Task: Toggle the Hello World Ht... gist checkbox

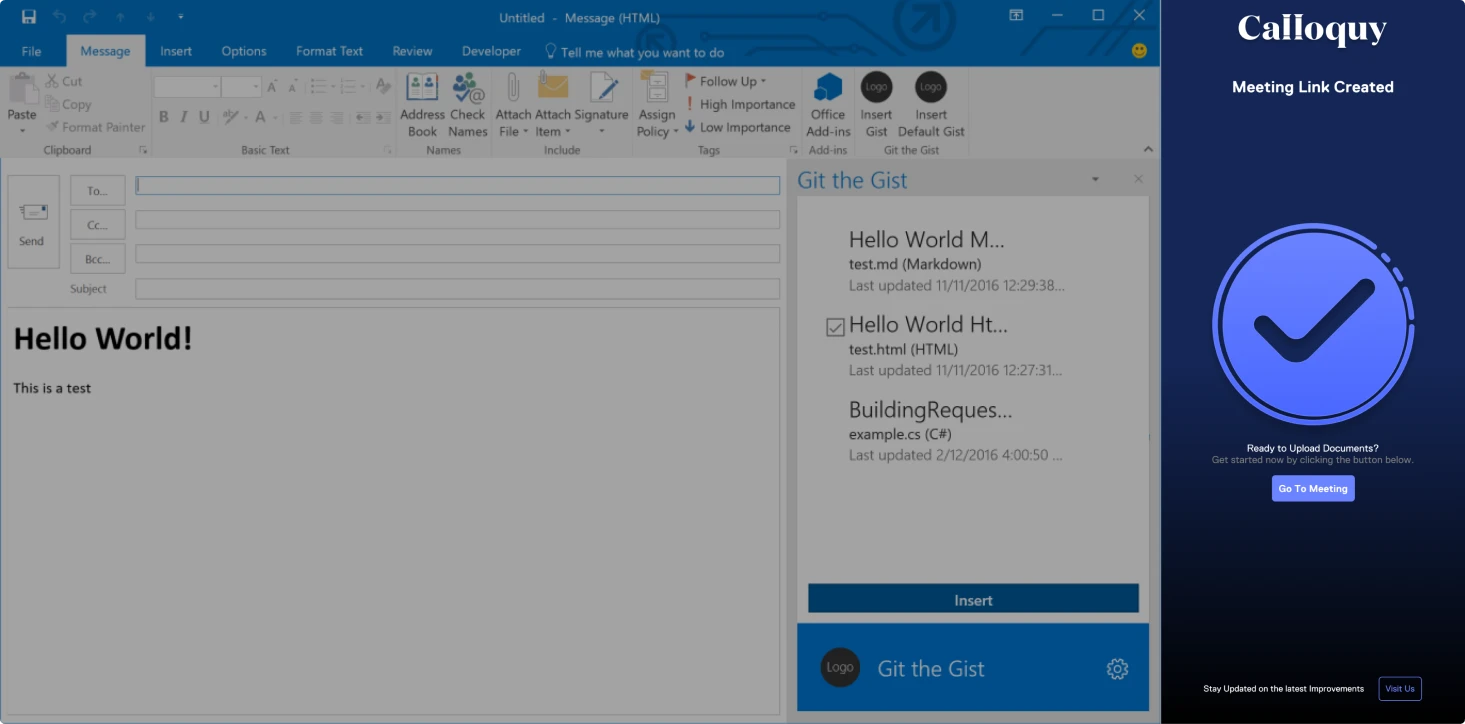Action: point(835,327)
